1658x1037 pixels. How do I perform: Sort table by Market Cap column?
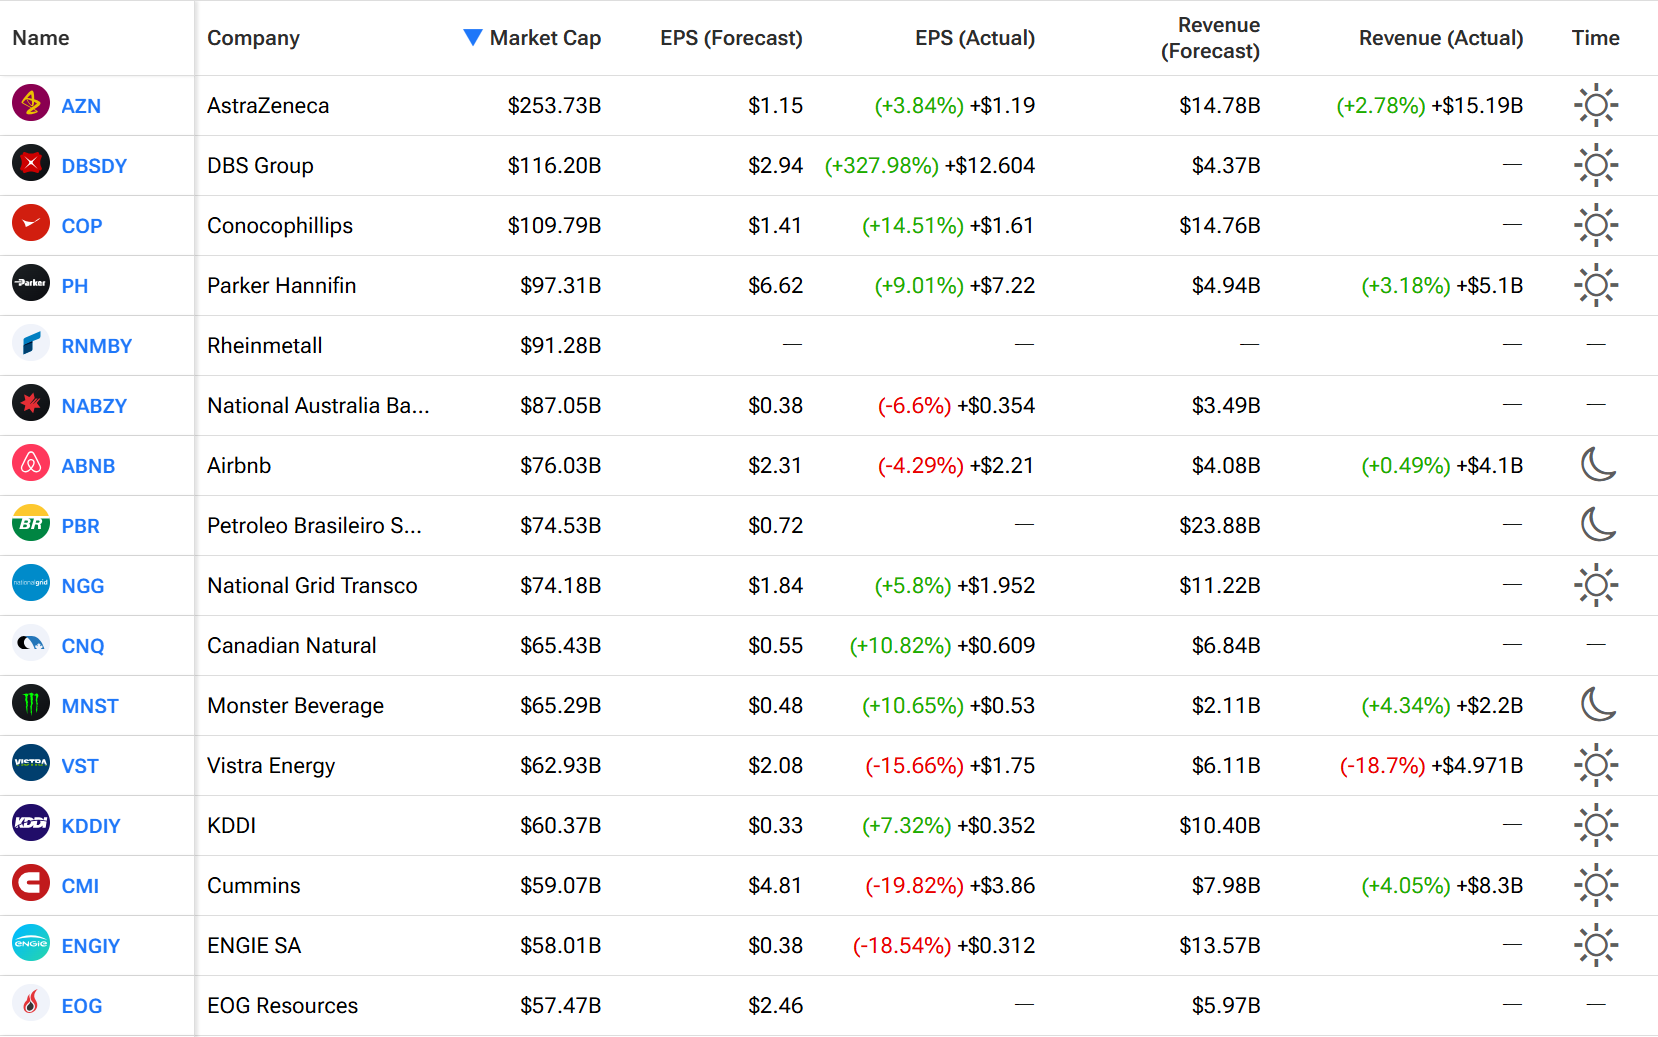[x=532, y=38]
